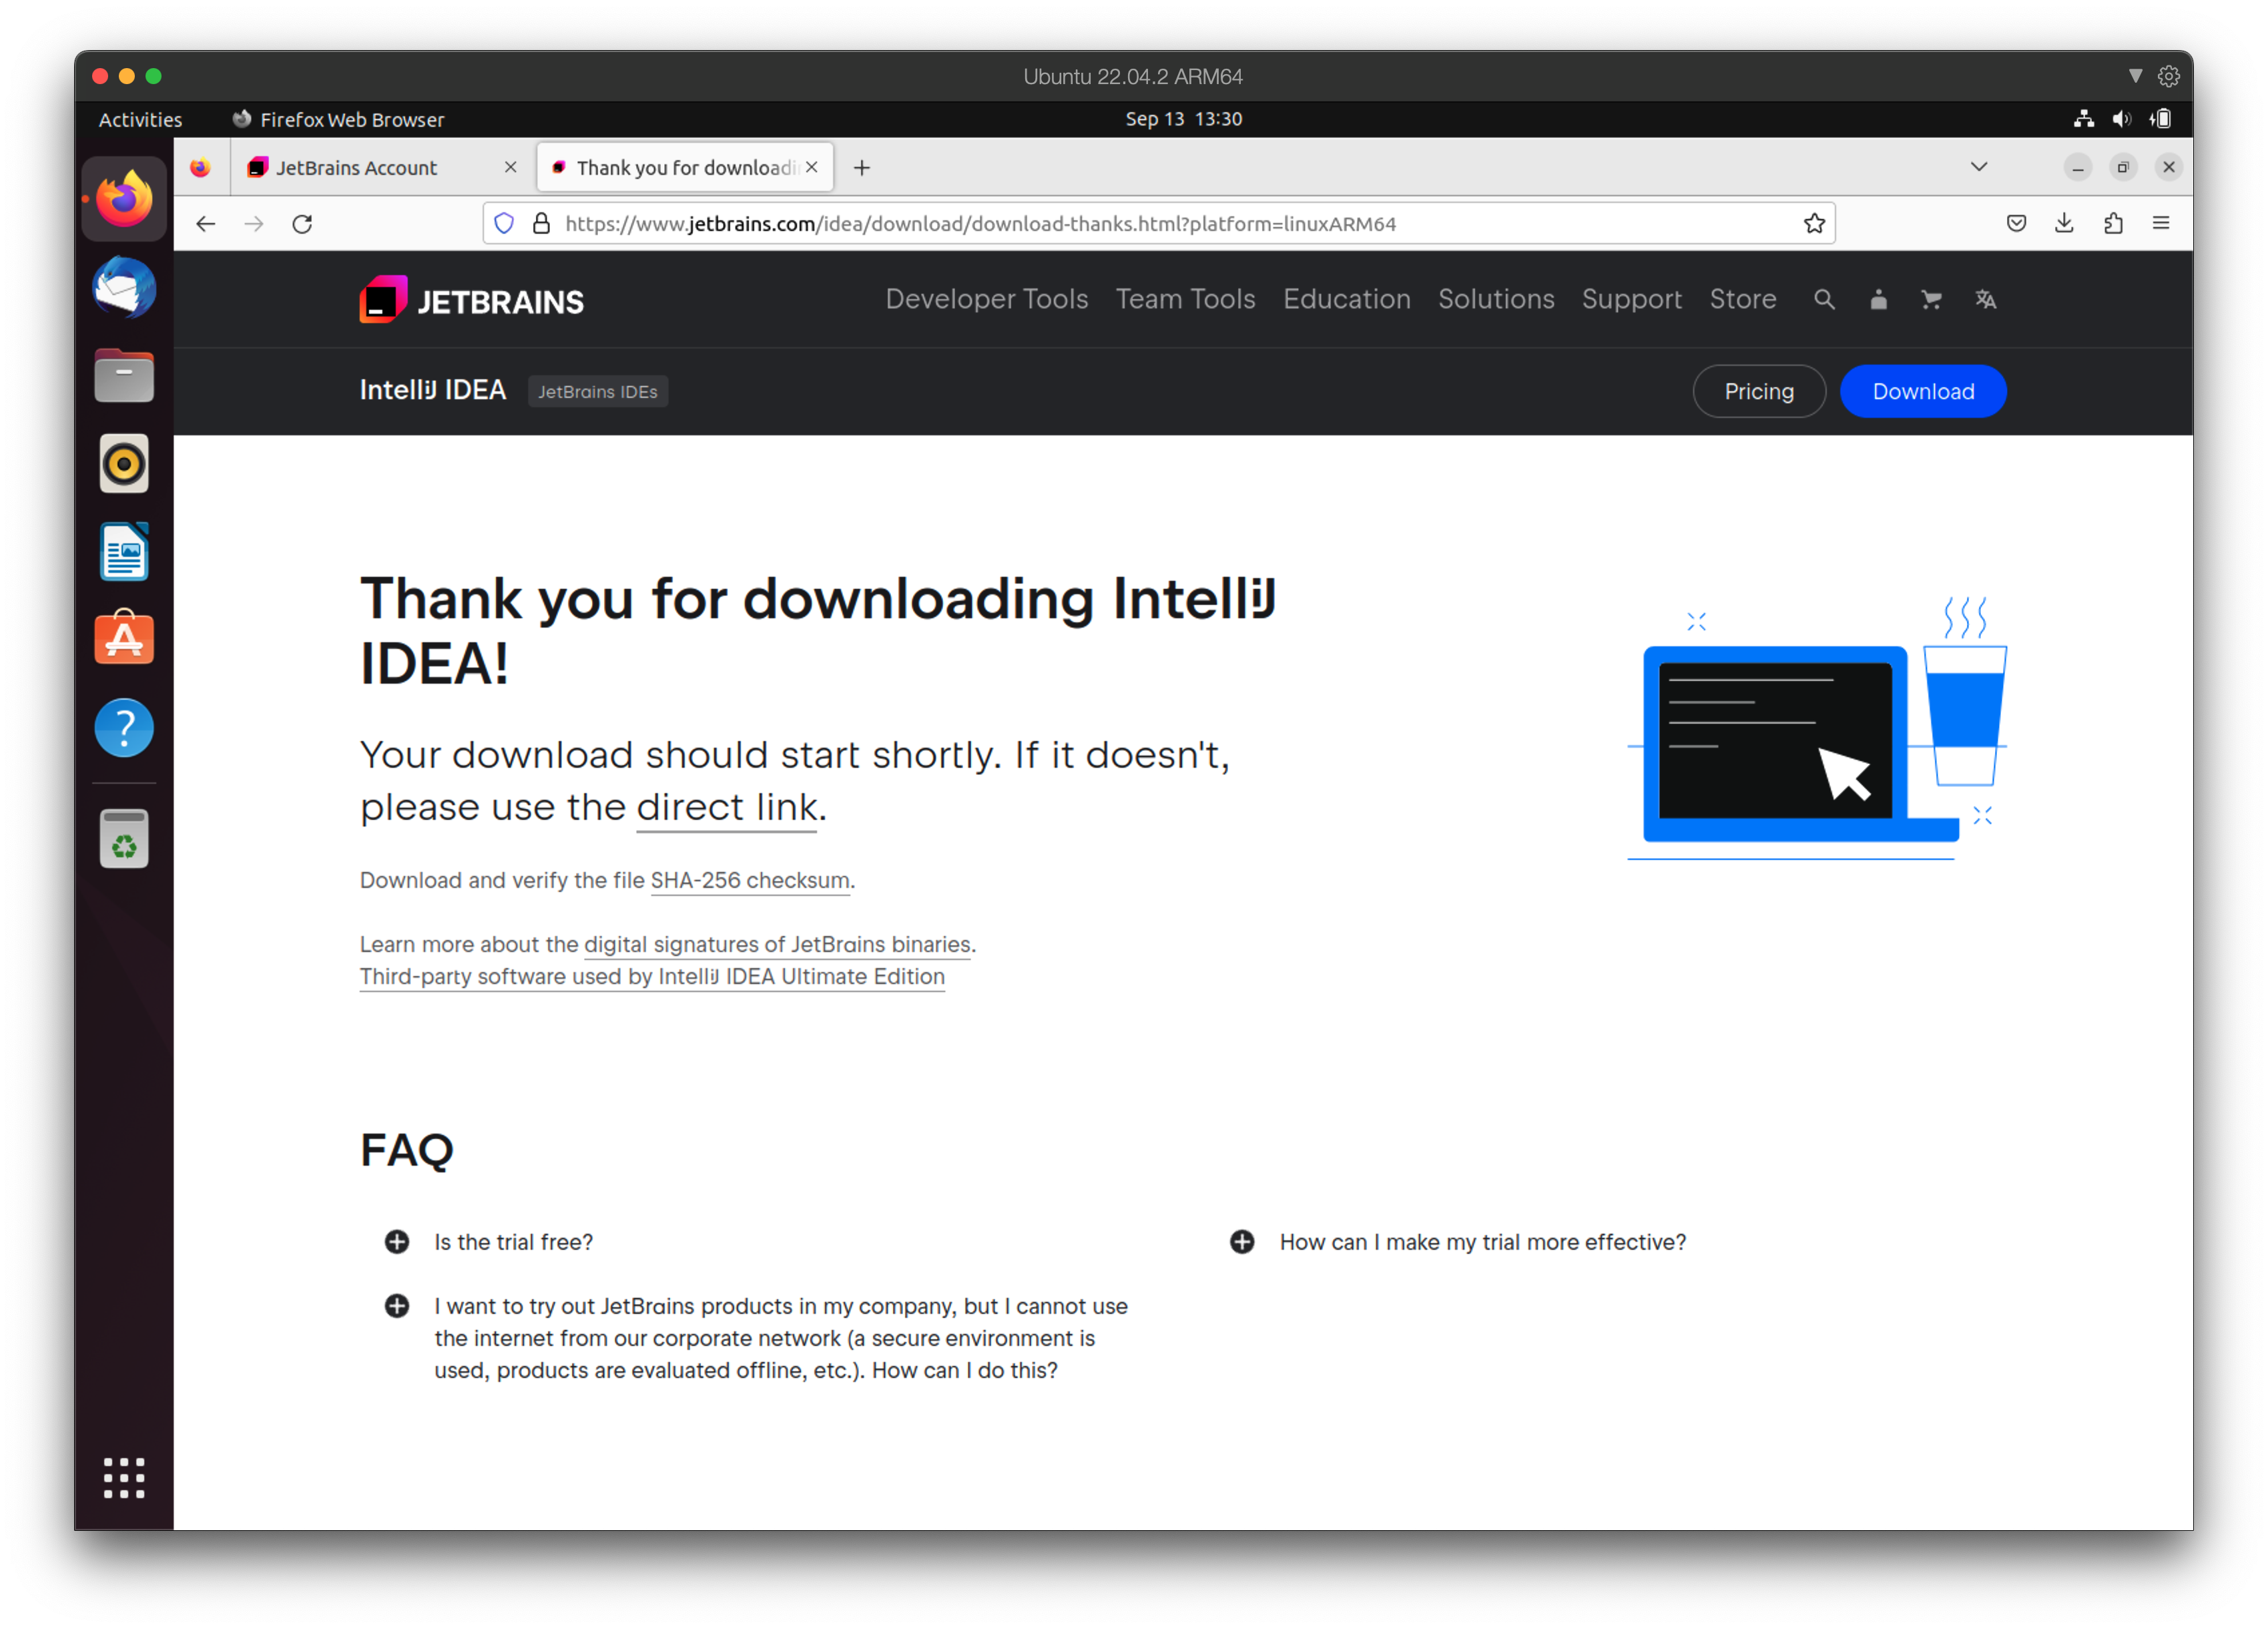Click the shopping cart icon

pyautogui.click(x=1932, y=299)
